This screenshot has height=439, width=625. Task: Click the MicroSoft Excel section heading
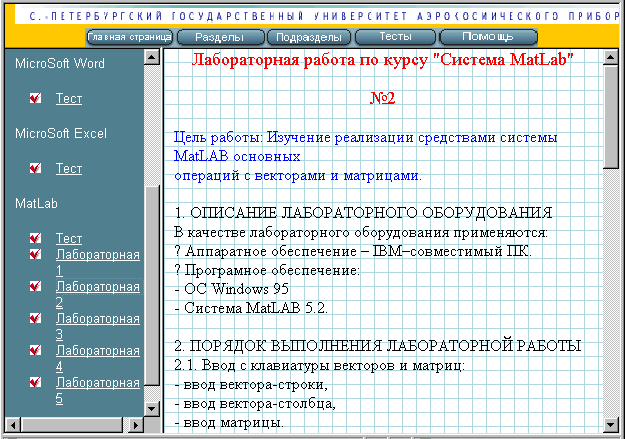coord(61,133)
